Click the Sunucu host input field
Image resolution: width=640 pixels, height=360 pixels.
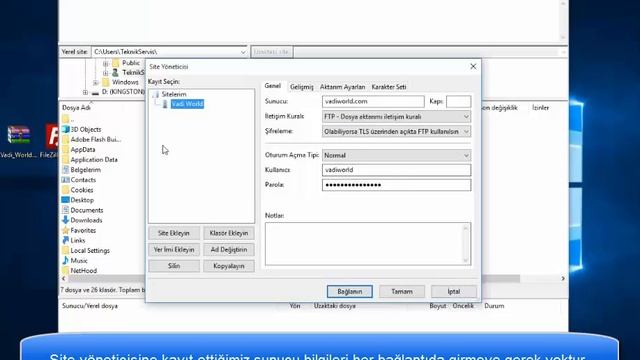pos(373,101)
